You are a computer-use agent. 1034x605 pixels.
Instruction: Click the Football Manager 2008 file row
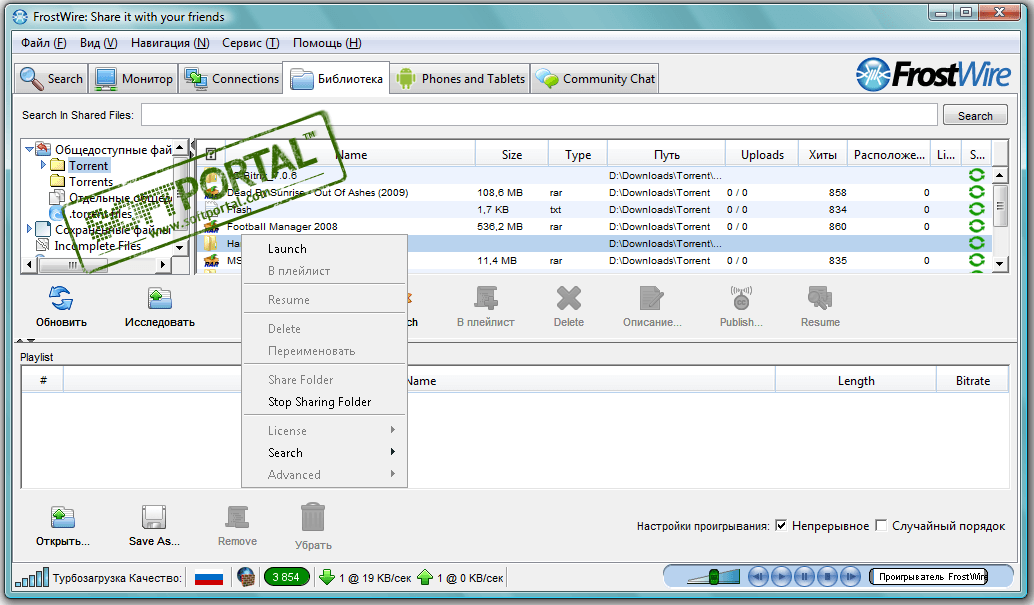pos(593,226)
